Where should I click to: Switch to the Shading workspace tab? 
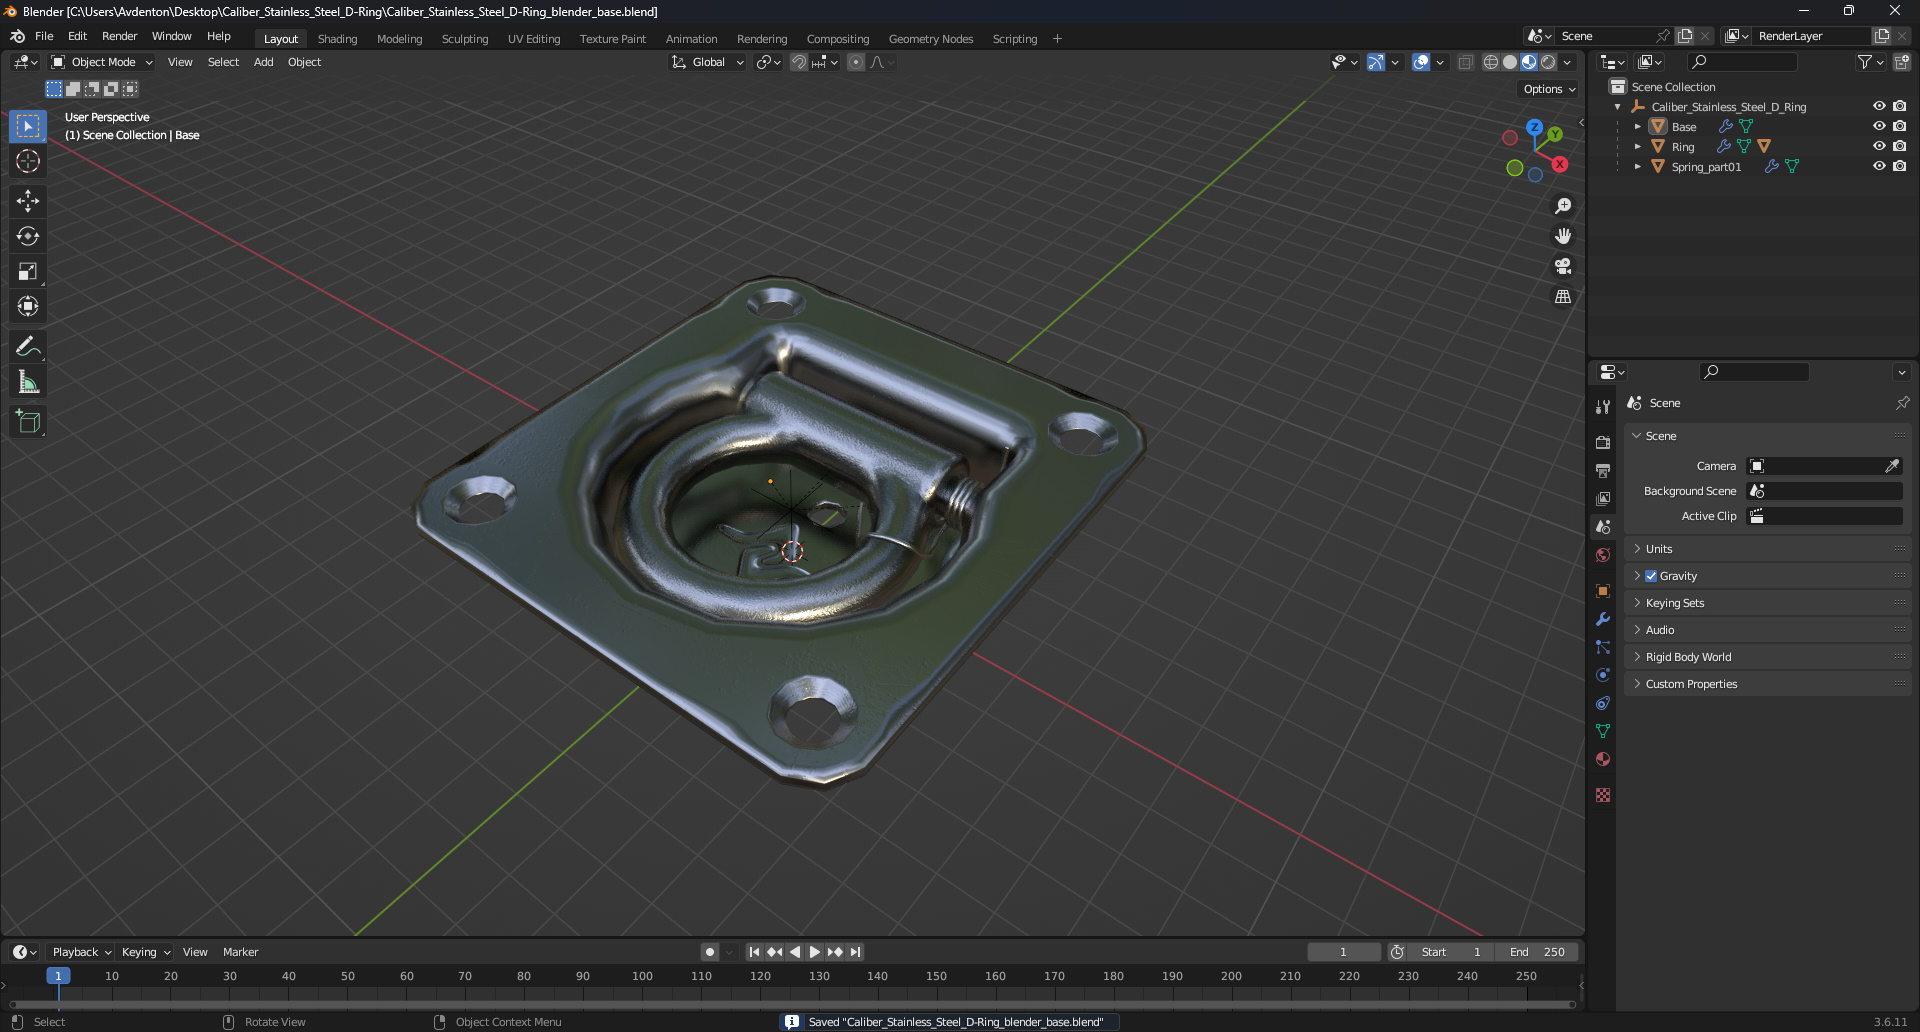click(337, 39)
